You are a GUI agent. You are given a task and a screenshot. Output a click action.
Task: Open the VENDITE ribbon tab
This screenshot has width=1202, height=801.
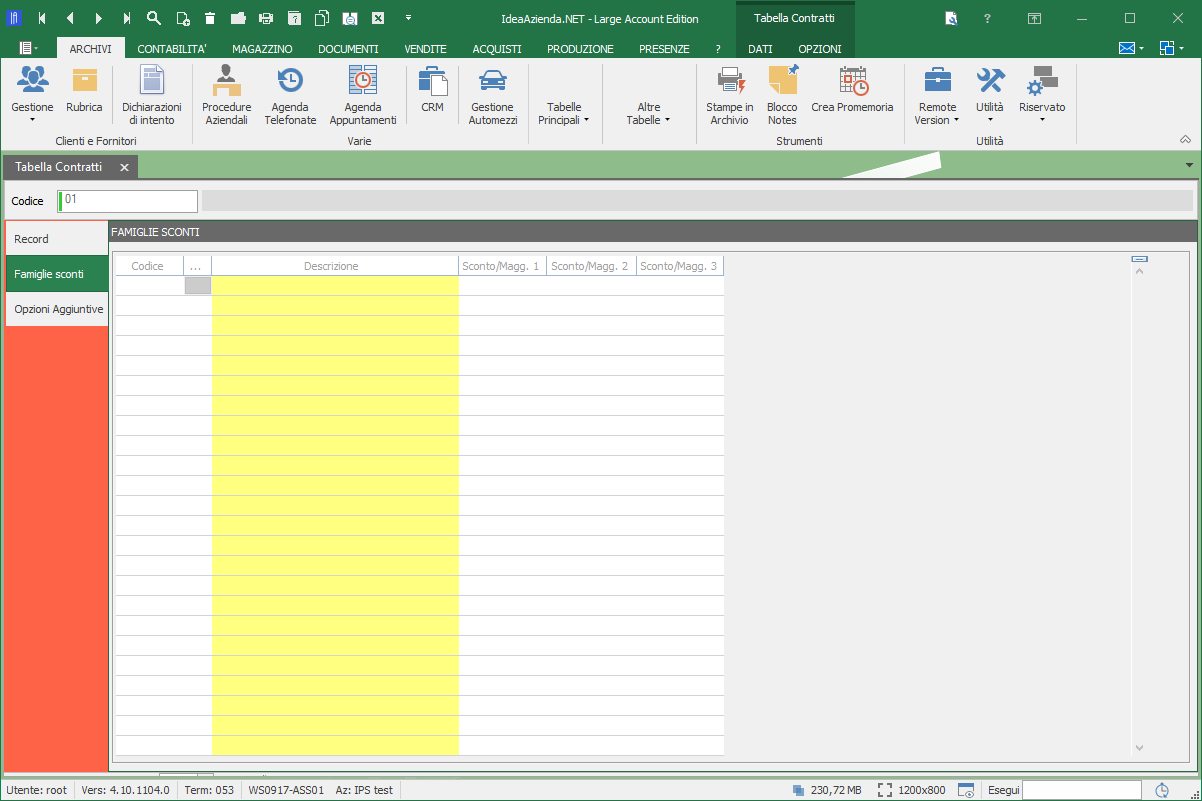pyautogui.click(x=425, y=49)
